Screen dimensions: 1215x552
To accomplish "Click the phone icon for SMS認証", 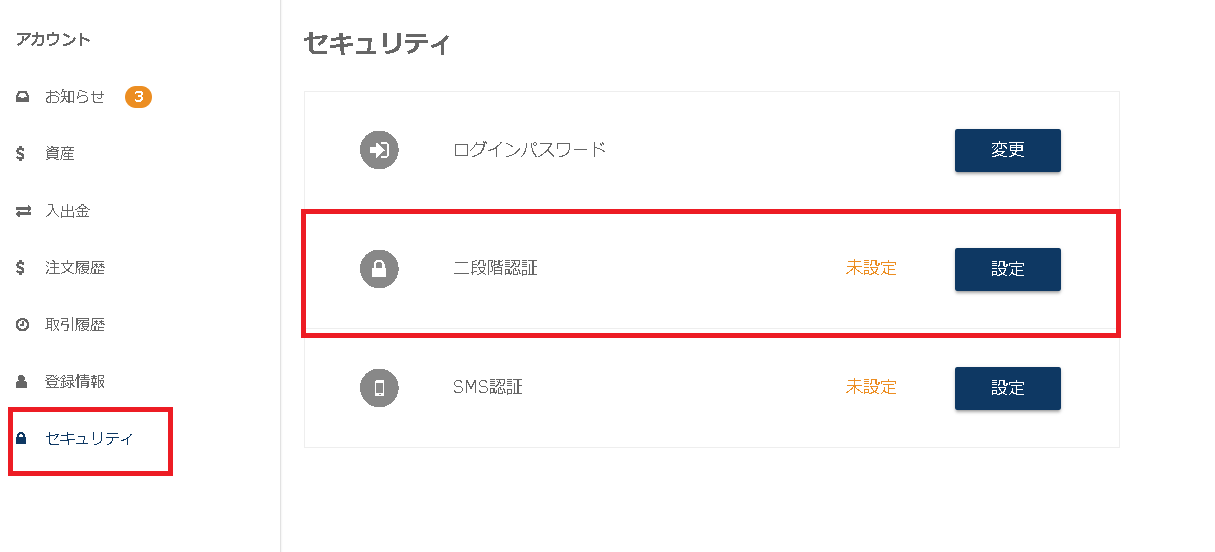I will point(379,388).
